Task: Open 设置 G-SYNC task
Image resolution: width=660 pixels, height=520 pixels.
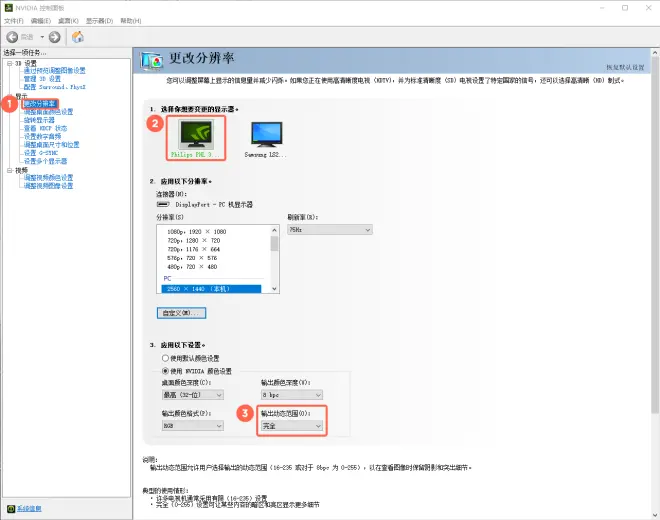Action: (41, 153)
